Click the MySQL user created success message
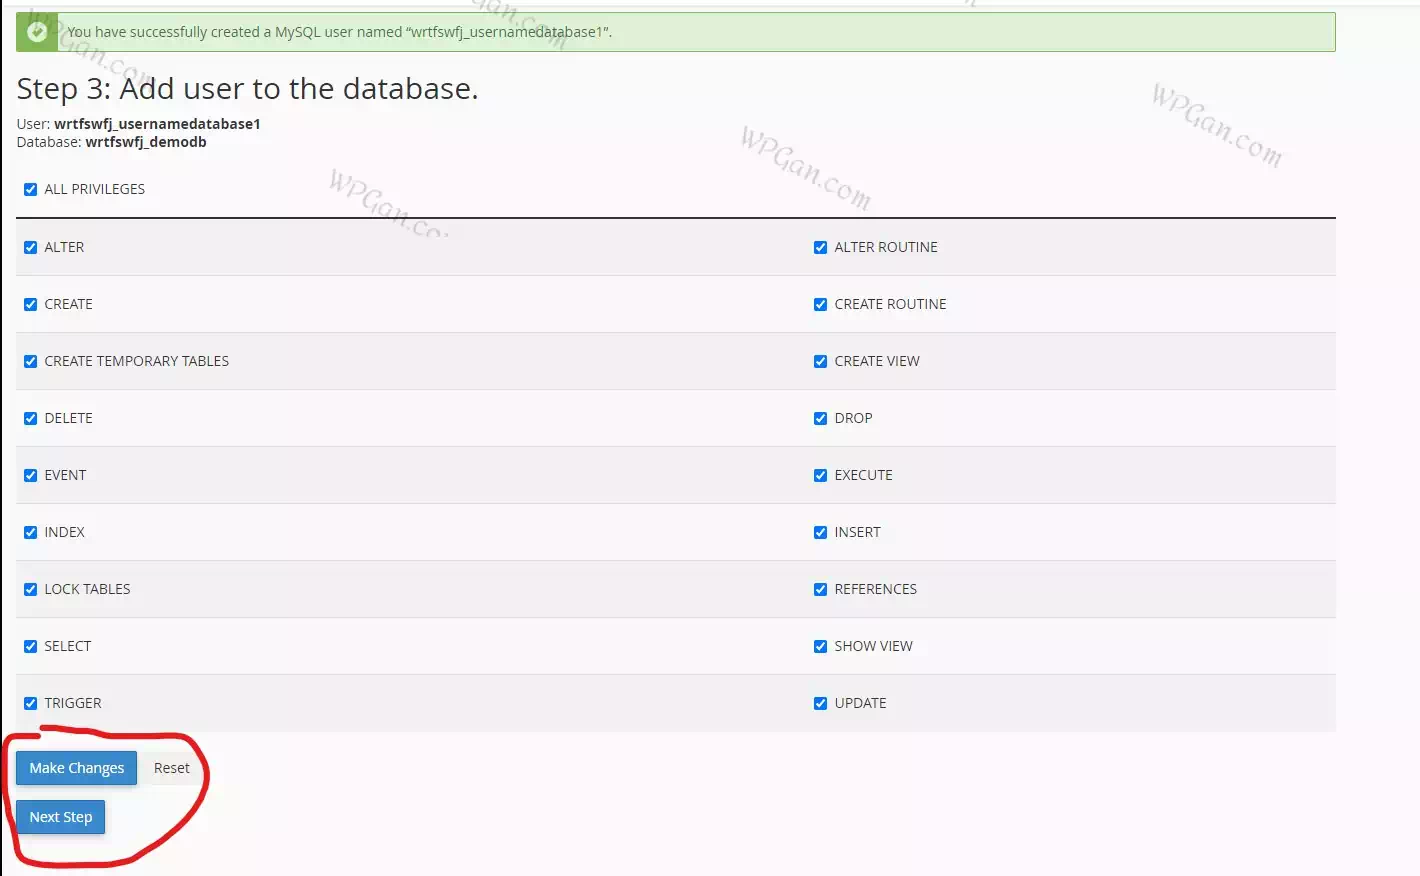The image size is (1420, 876). (339, 32)
